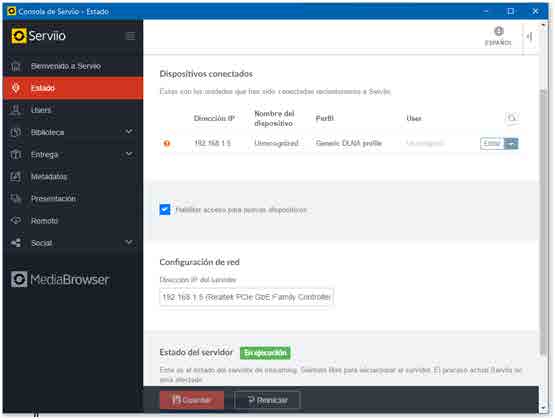Change language via the Español globe icon
This screenshot has width=555, height=419.
point(498,36)
